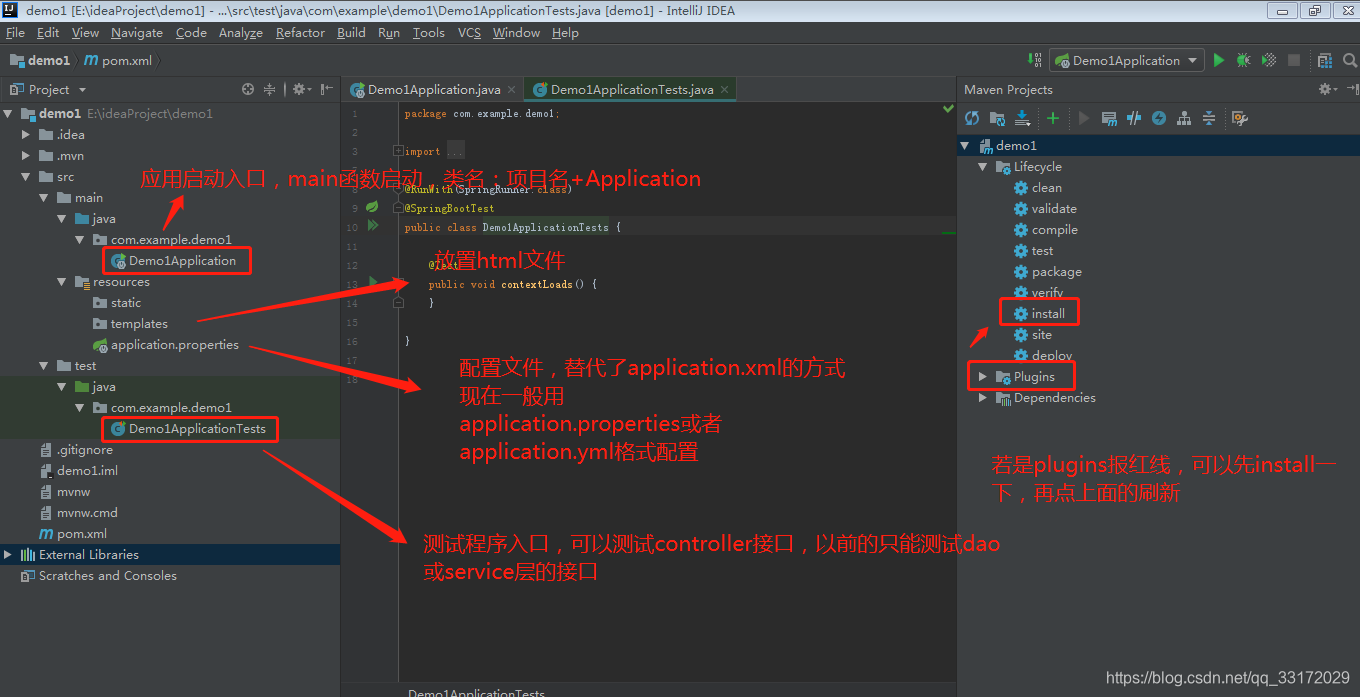Screen dimensions: 1360x697
Task: Reimport all Maven projects using refresh icon
Action: click(972, 118)
